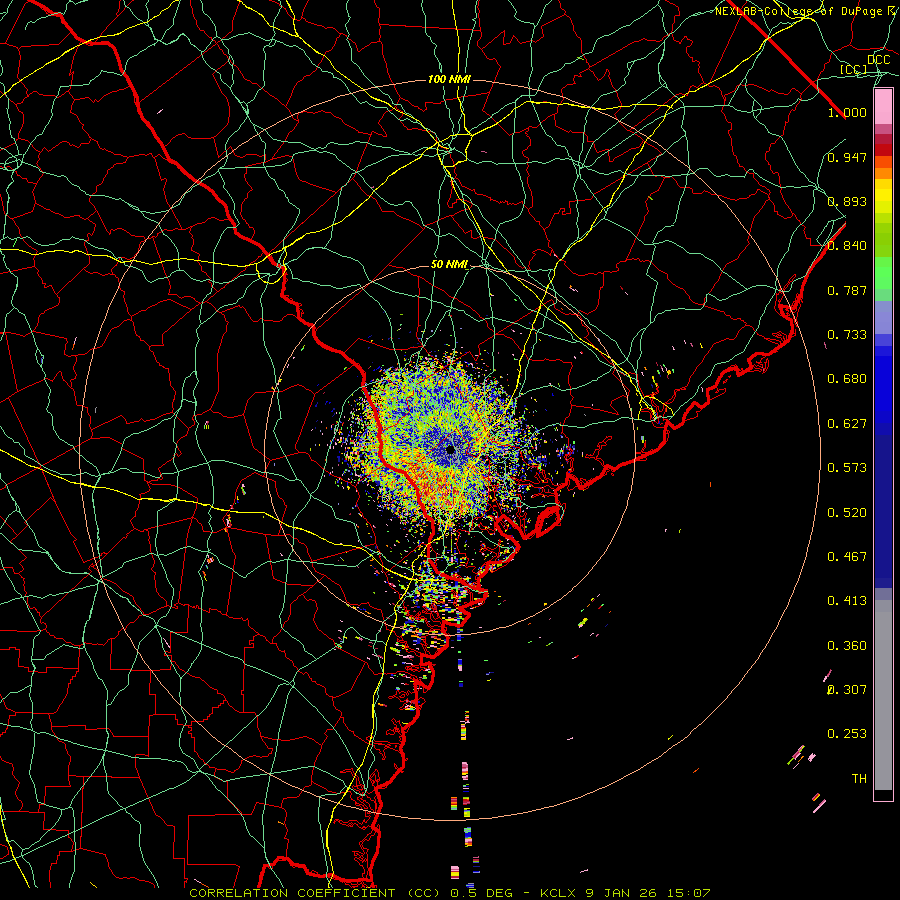The height and width of the screenshot is (900, 900).
Task: Click the 1.000 scale value
Action: click(847, 112)
